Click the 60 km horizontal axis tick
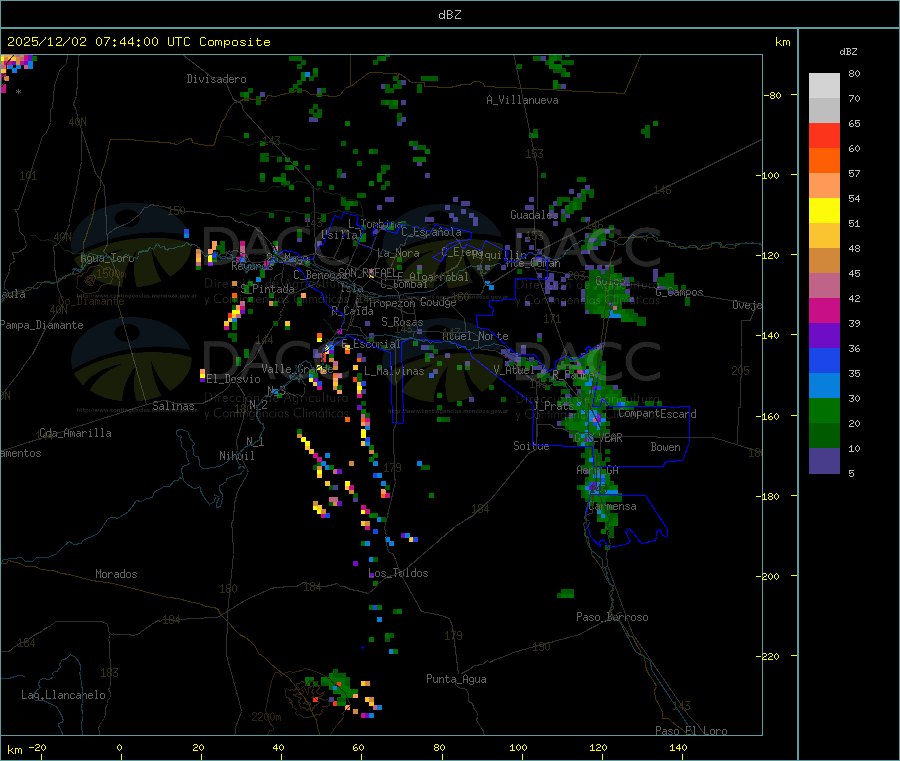Image resolution: width=900 pixels, height=761 pixels. pyautogui.click(x=358, y=747)
